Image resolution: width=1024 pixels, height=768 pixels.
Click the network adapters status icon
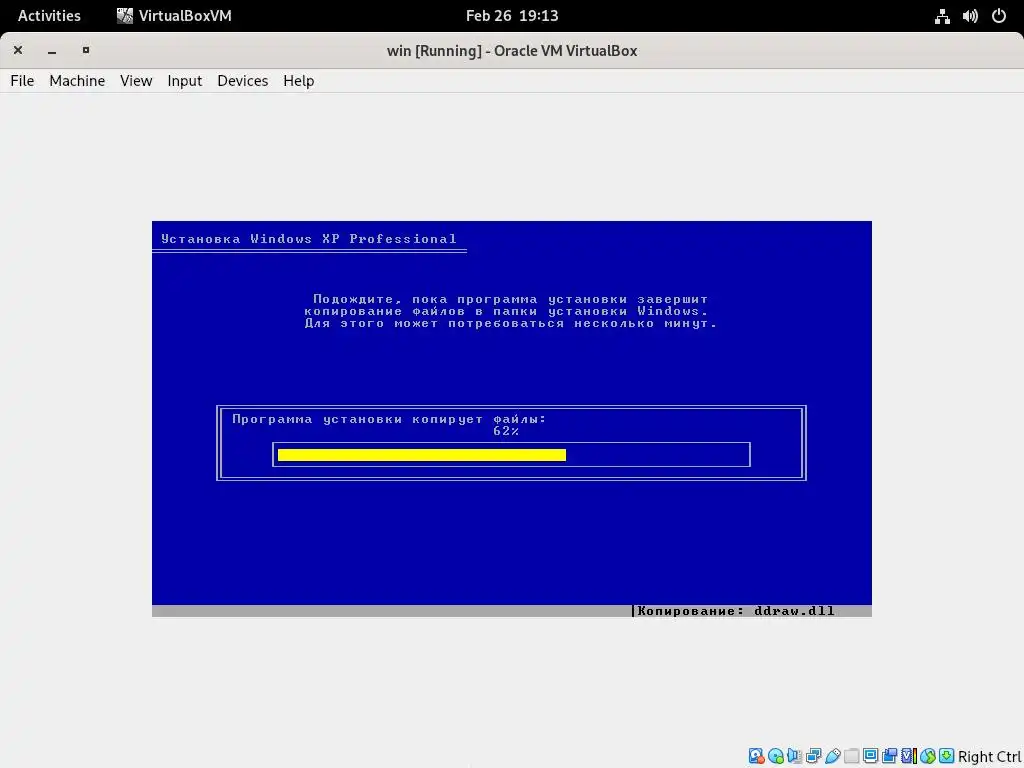point(814,756)
